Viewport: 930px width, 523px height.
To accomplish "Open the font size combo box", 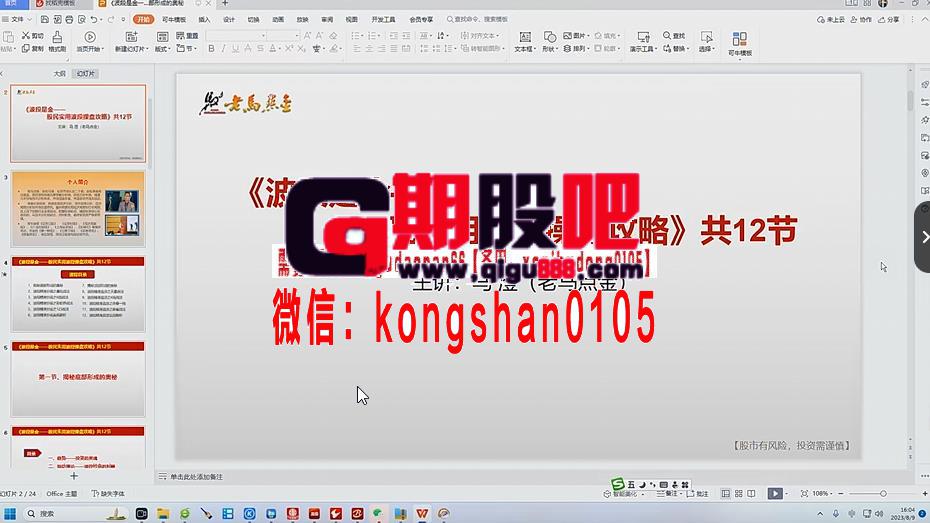I will point(284,36).
